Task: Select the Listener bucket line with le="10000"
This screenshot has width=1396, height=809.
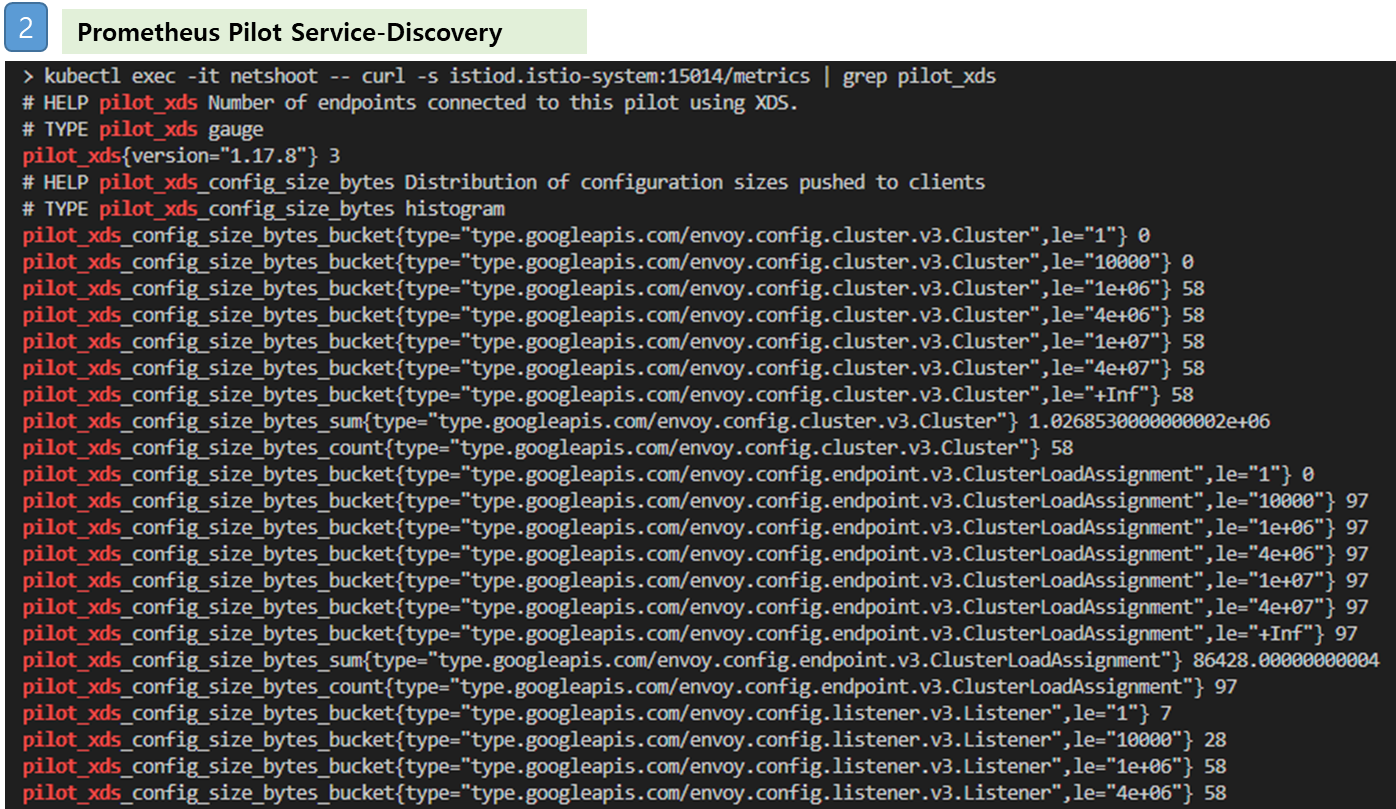Action: [624, 739]
